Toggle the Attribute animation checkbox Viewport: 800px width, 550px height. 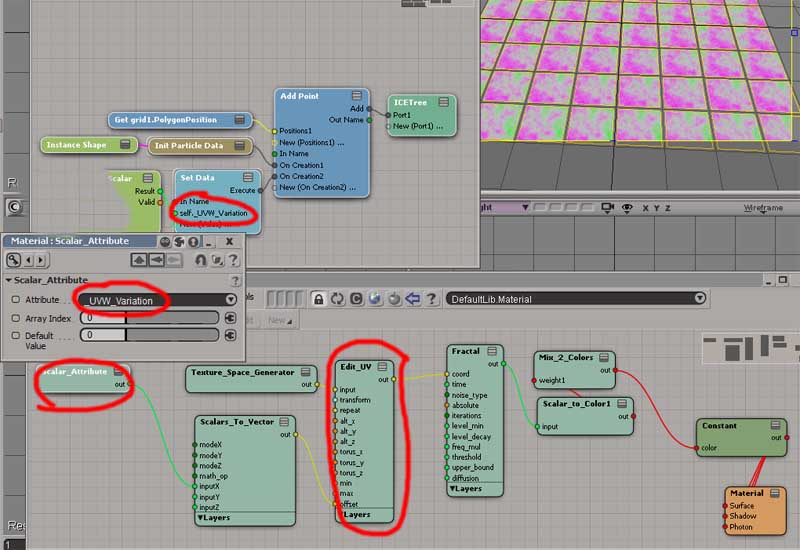click(16, 299)
